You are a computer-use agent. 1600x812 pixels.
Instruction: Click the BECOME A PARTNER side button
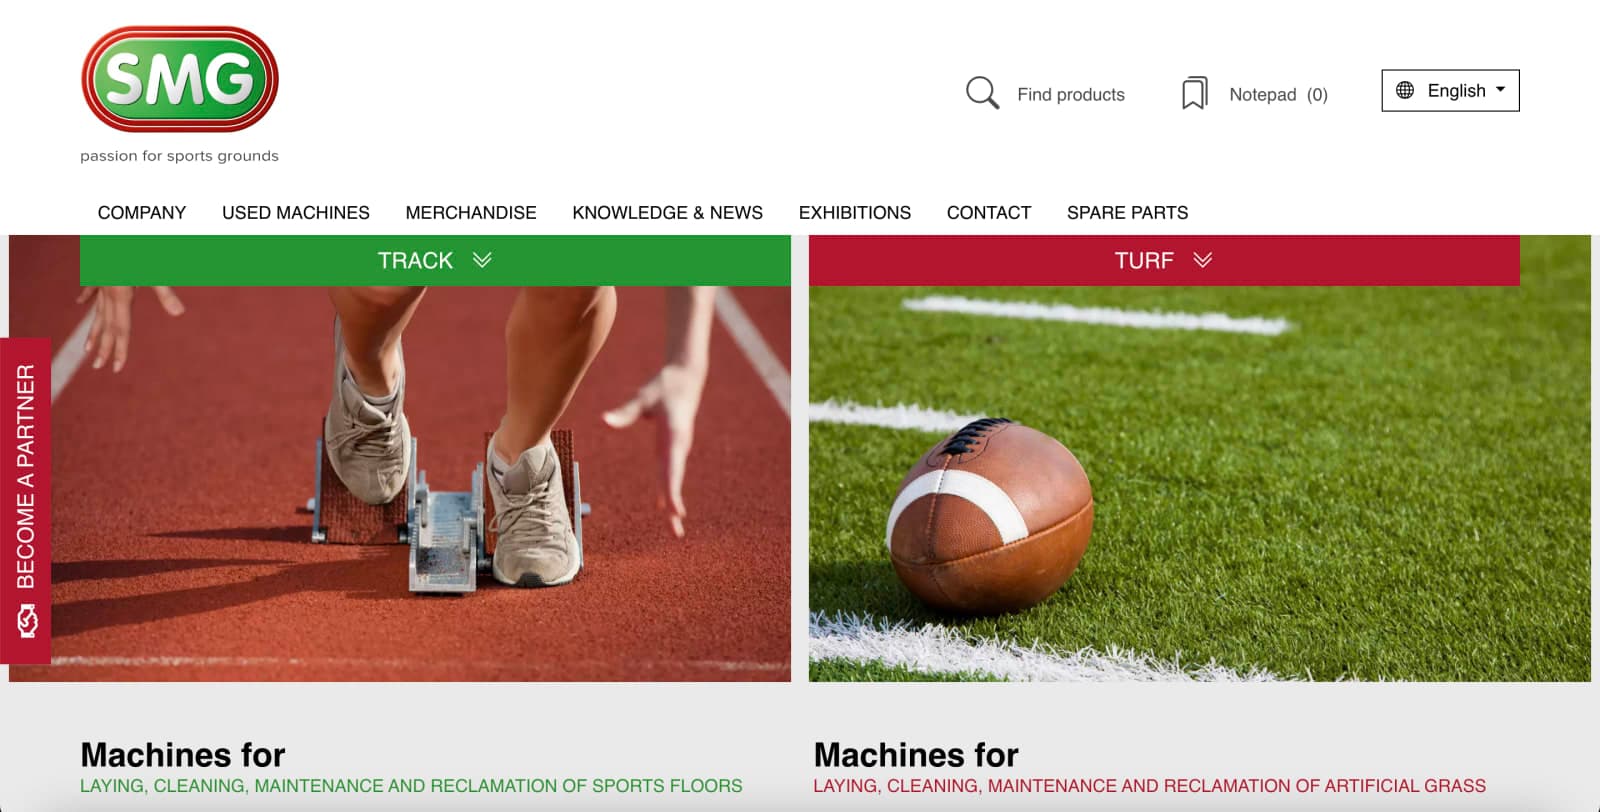coord(26,501)
